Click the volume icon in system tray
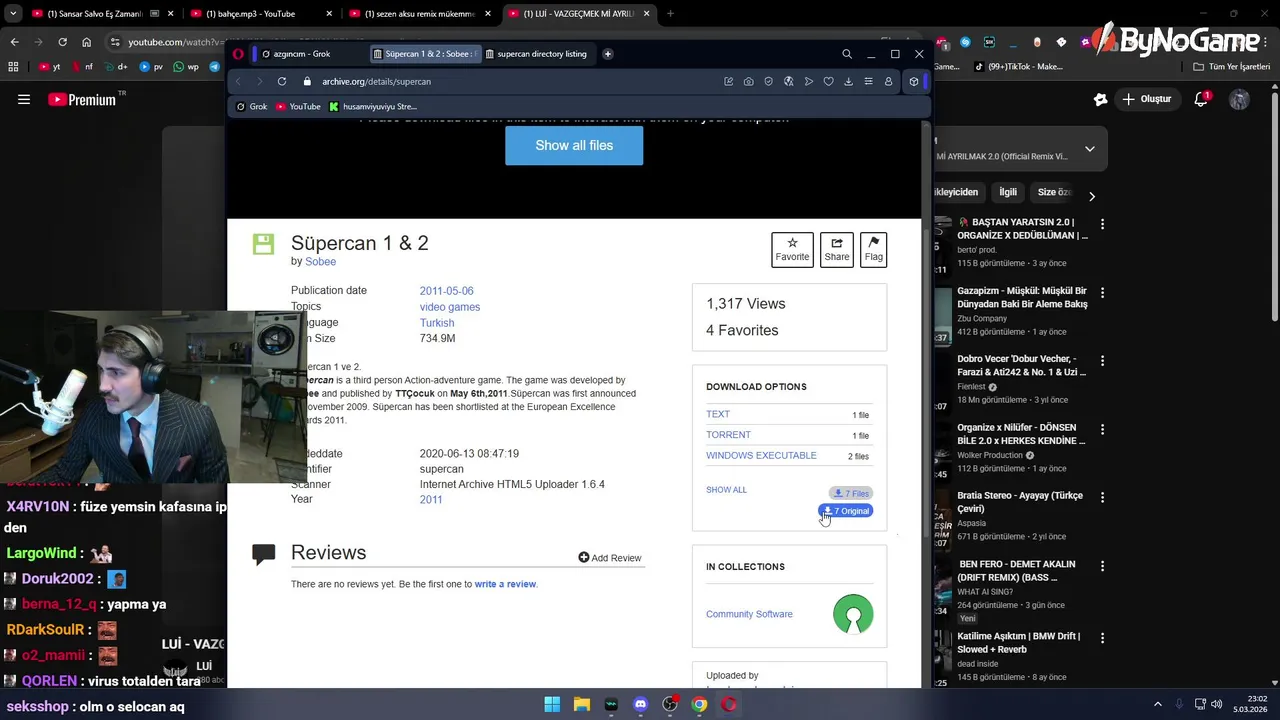The image size is (1280, 720). [x=1217, y=704]
